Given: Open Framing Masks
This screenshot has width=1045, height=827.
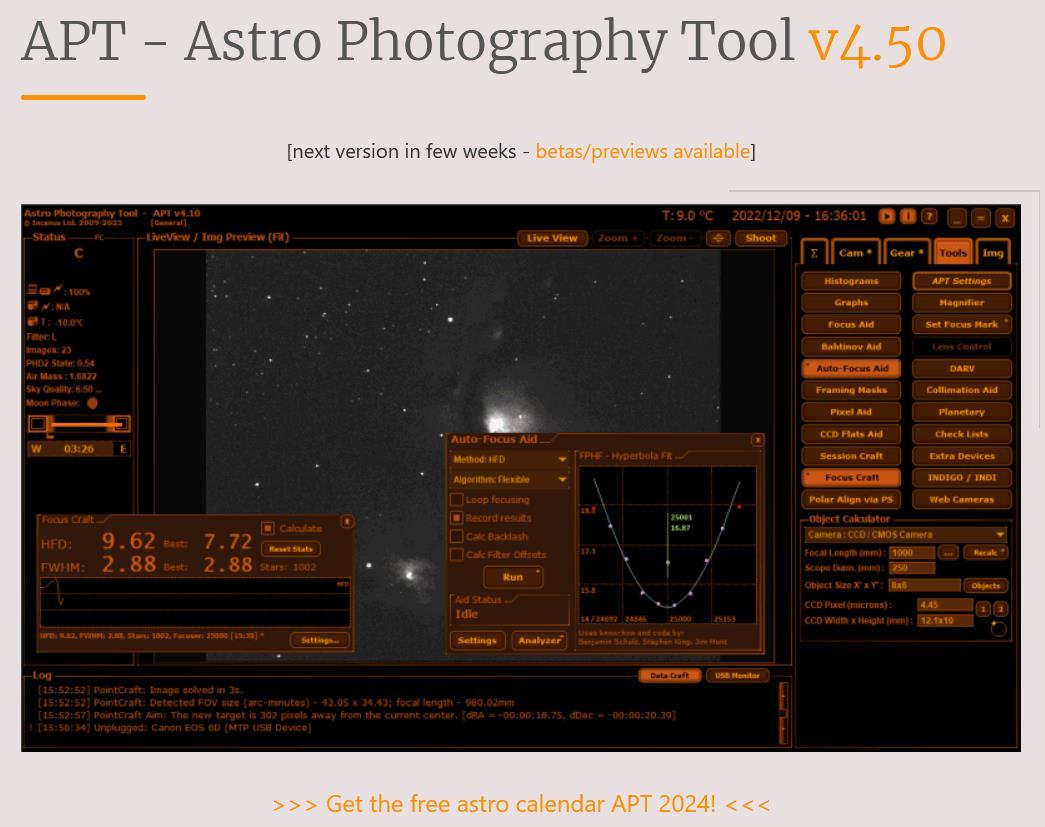Looking at the screenshot, I should coord(851,390).
